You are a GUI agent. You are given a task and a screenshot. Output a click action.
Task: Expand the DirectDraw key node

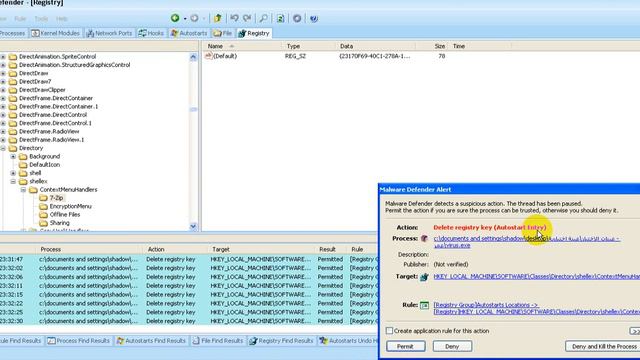[x=3, y=73]
